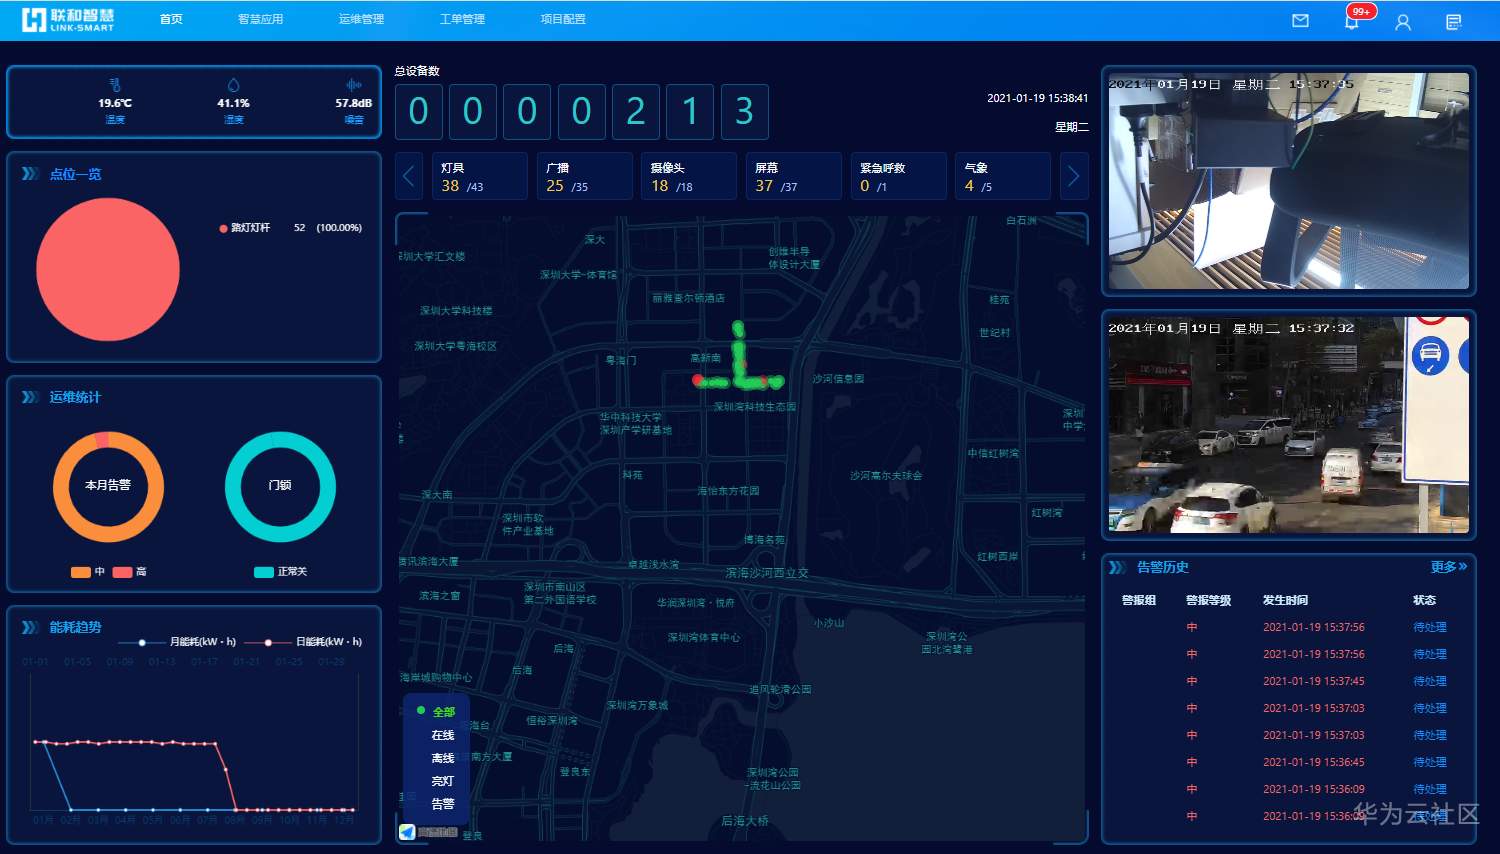1500x854 pixels.
Task: Click the digit 2 in device counter
Action: coord(636,111)
